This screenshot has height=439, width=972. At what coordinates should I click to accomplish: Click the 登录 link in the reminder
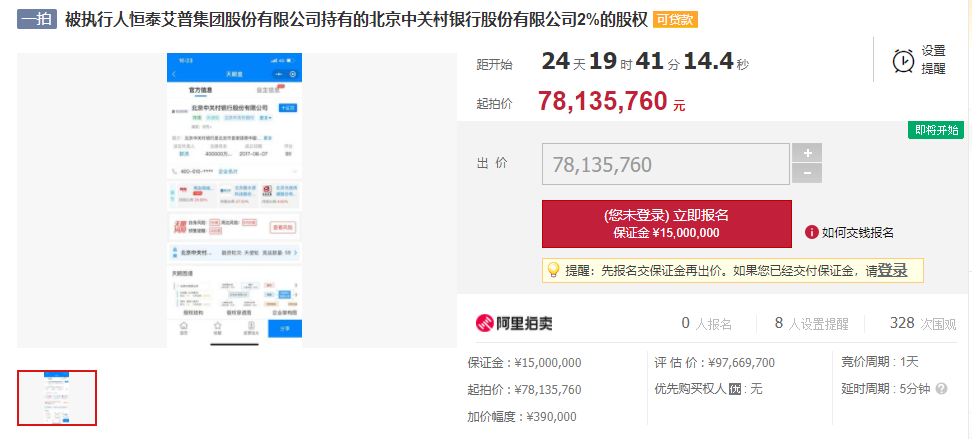pyautogui.click(x=893, y=270)
